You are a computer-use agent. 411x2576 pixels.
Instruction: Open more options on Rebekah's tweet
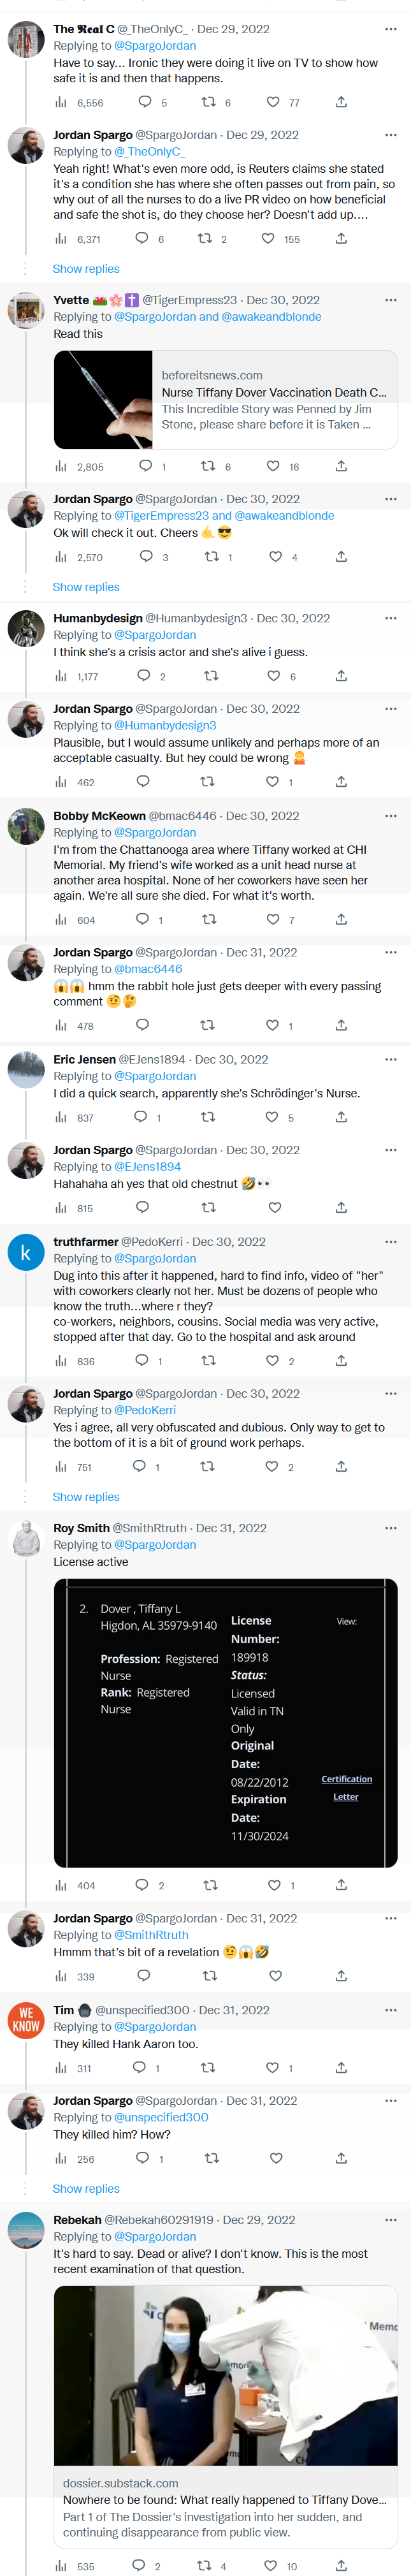(x=391, y=2220)
